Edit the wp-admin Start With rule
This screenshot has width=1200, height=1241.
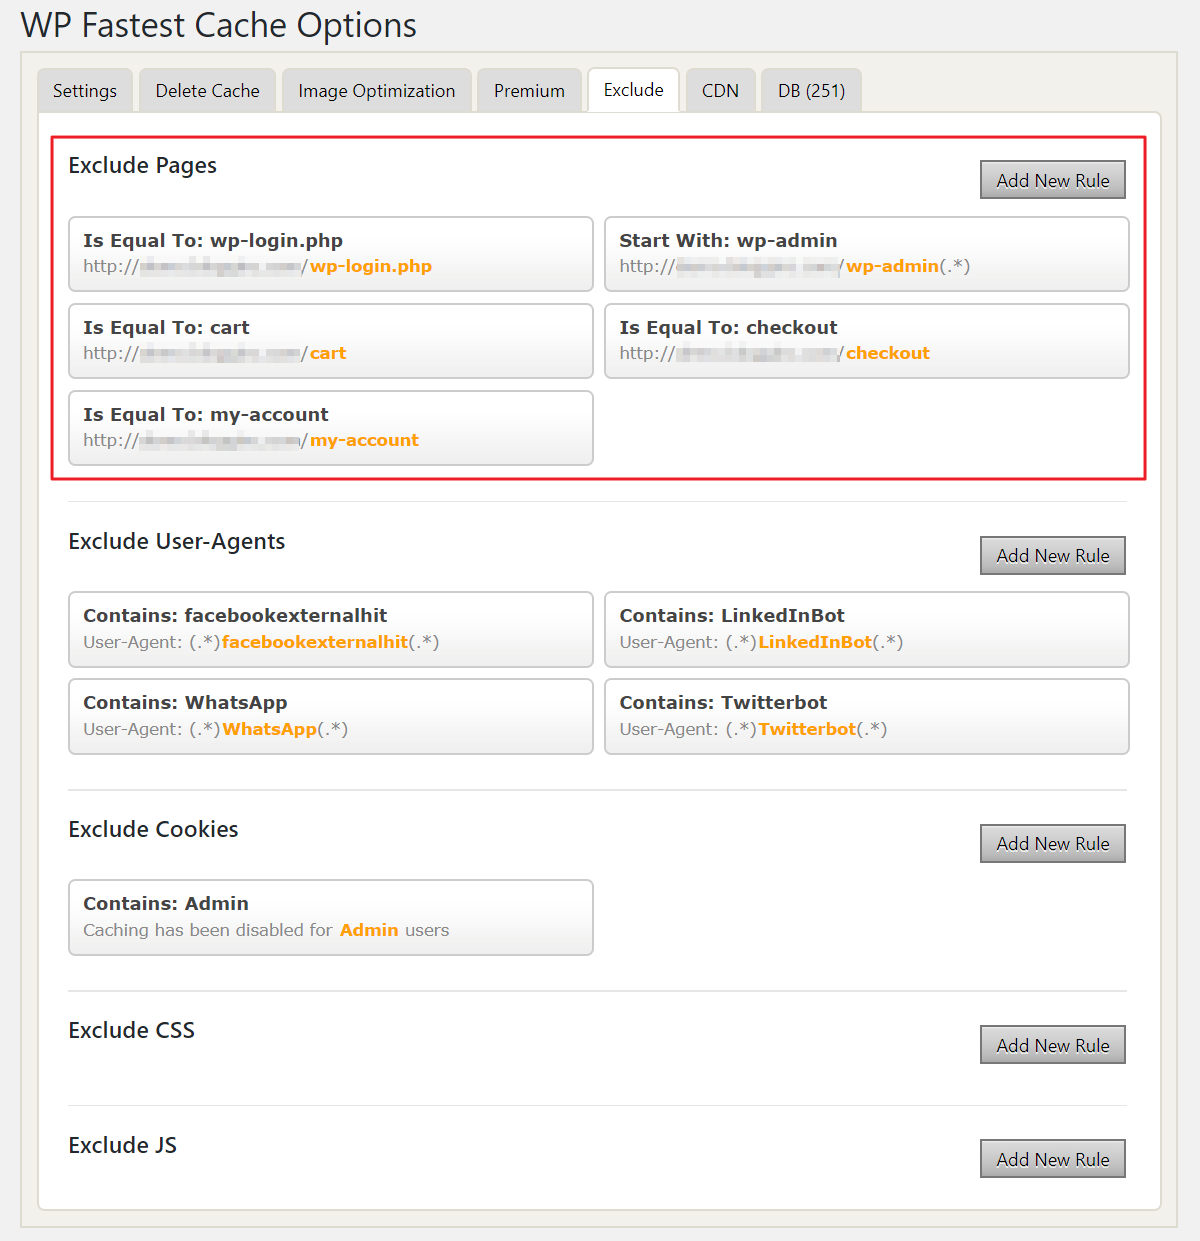point(866,254)
